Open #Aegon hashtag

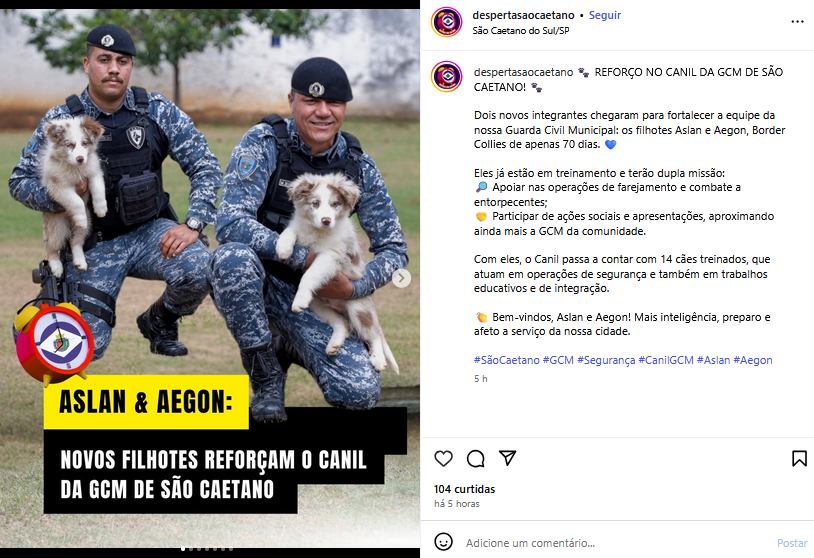tap(753, 360)
